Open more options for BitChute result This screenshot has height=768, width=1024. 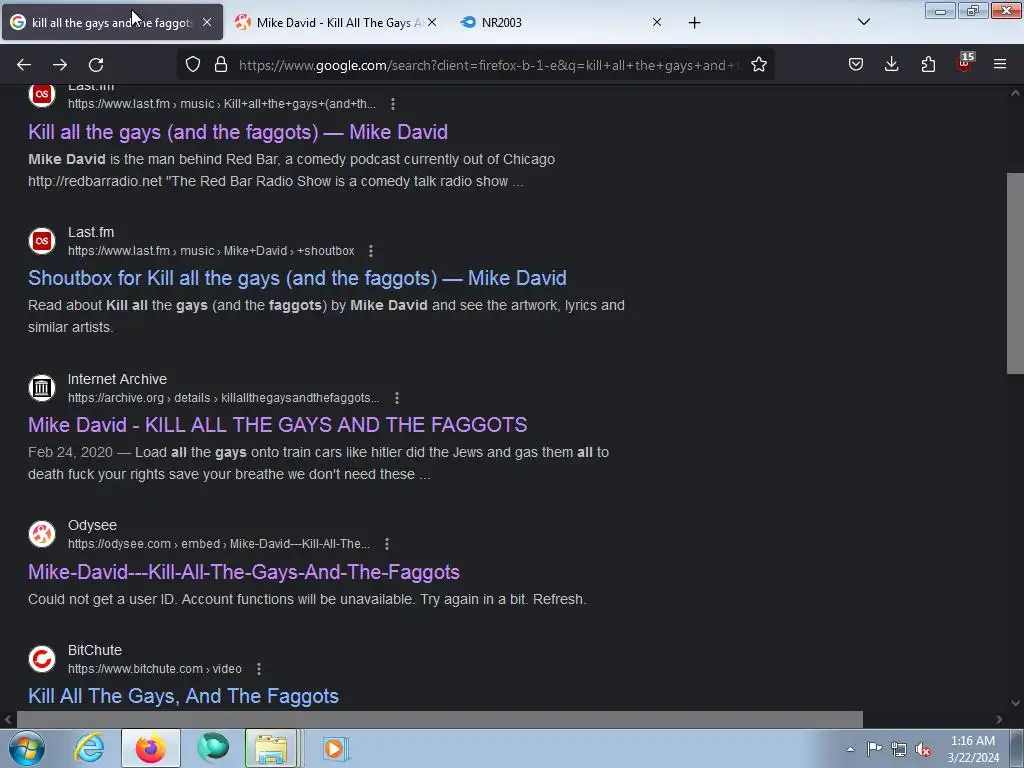259,669
